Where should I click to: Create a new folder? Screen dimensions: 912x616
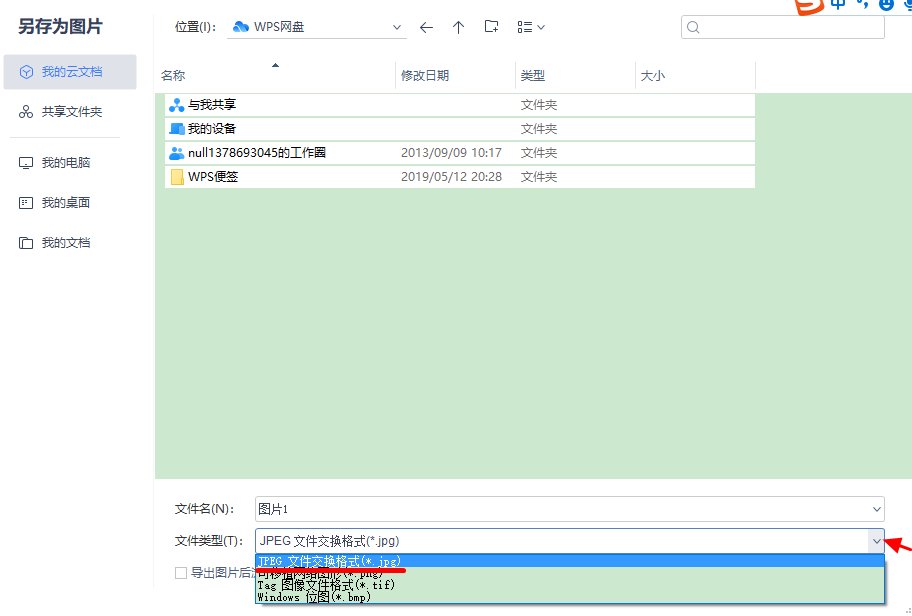491,27
